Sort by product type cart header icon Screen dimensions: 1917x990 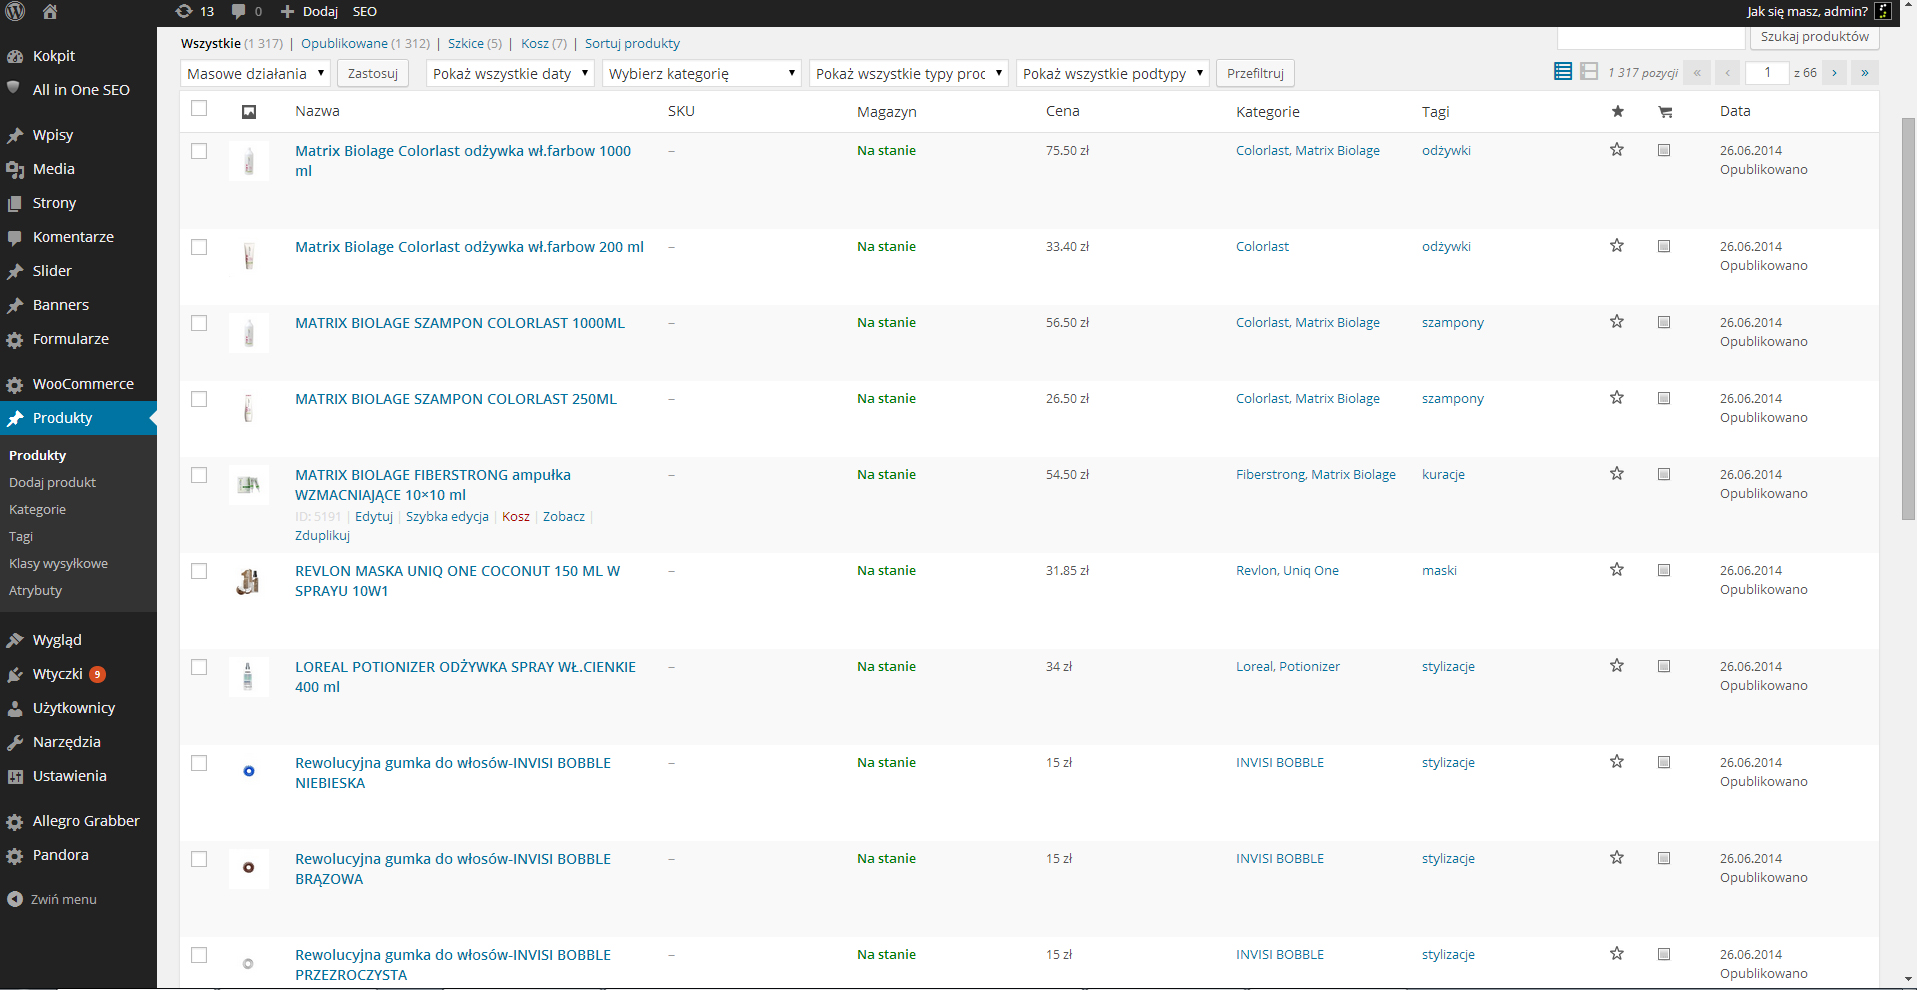(1665, 112)
